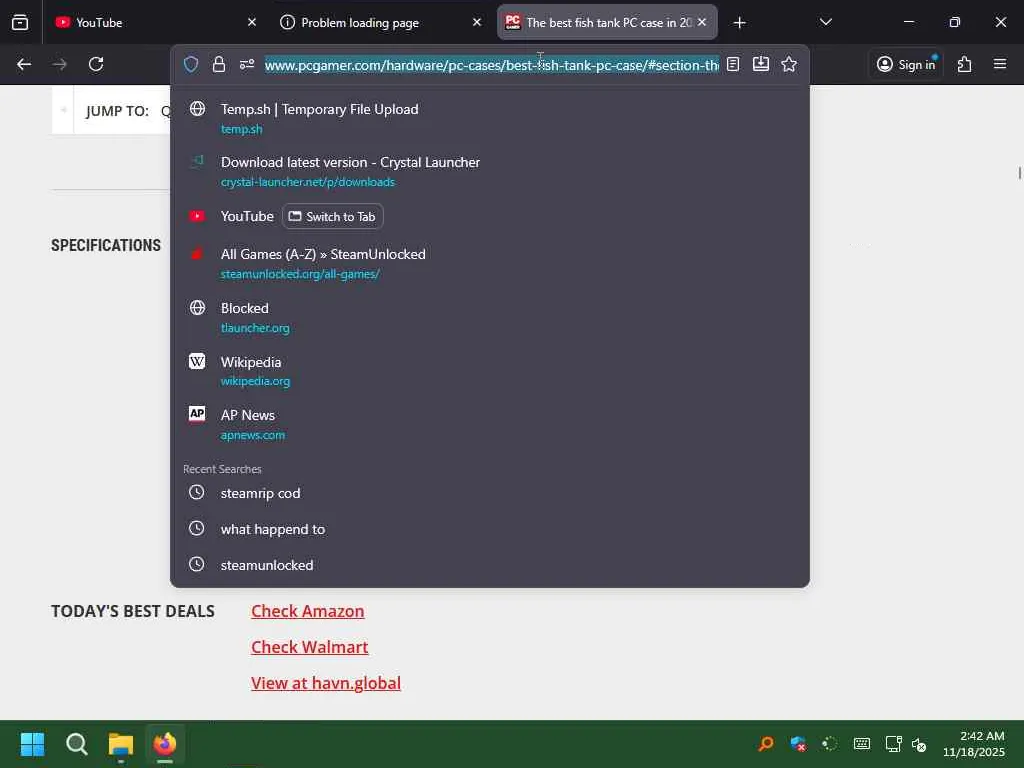The image size is (1024, 768).
Task: Expand the list all tabs chevron
Action: point(825,22)
